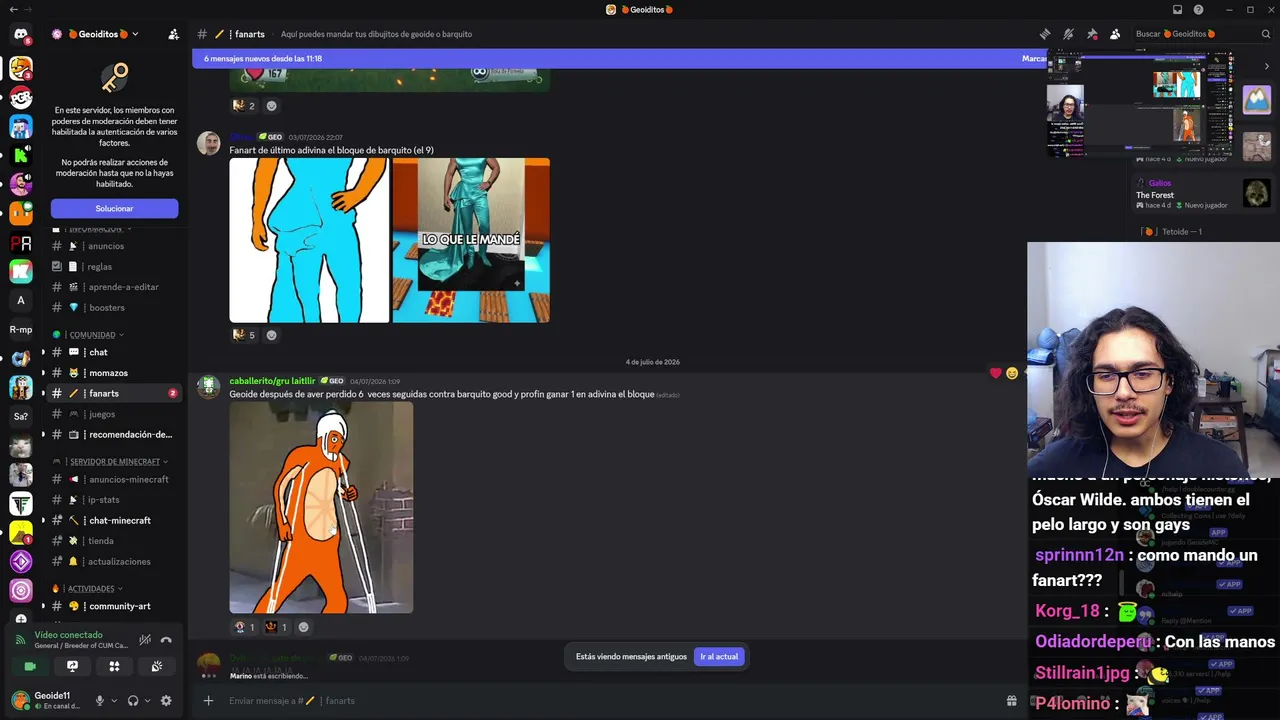1280x720 pixels.
Task: Disconnect from the voice channel
Action: pos(166,640)
